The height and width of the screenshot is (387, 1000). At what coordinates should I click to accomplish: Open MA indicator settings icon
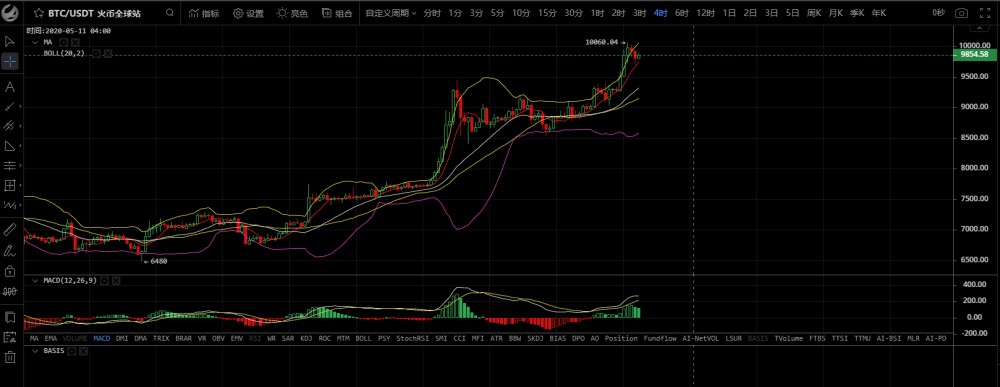63,42
